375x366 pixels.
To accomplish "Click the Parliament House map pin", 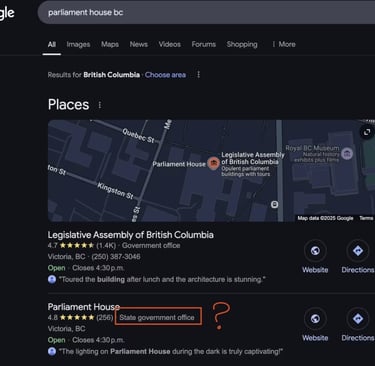I will tap(213, 163).
